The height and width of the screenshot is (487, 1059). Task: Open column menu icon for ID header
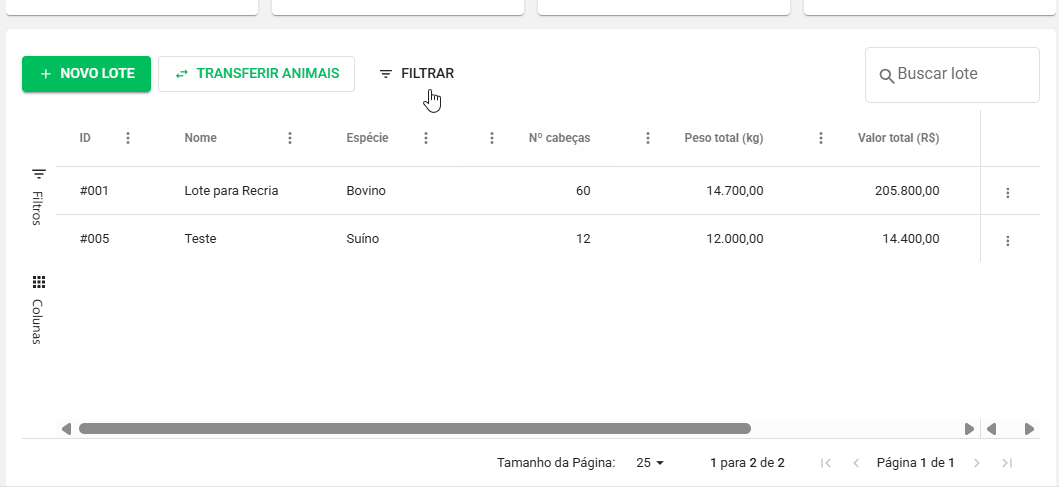(x=128, y=138)
